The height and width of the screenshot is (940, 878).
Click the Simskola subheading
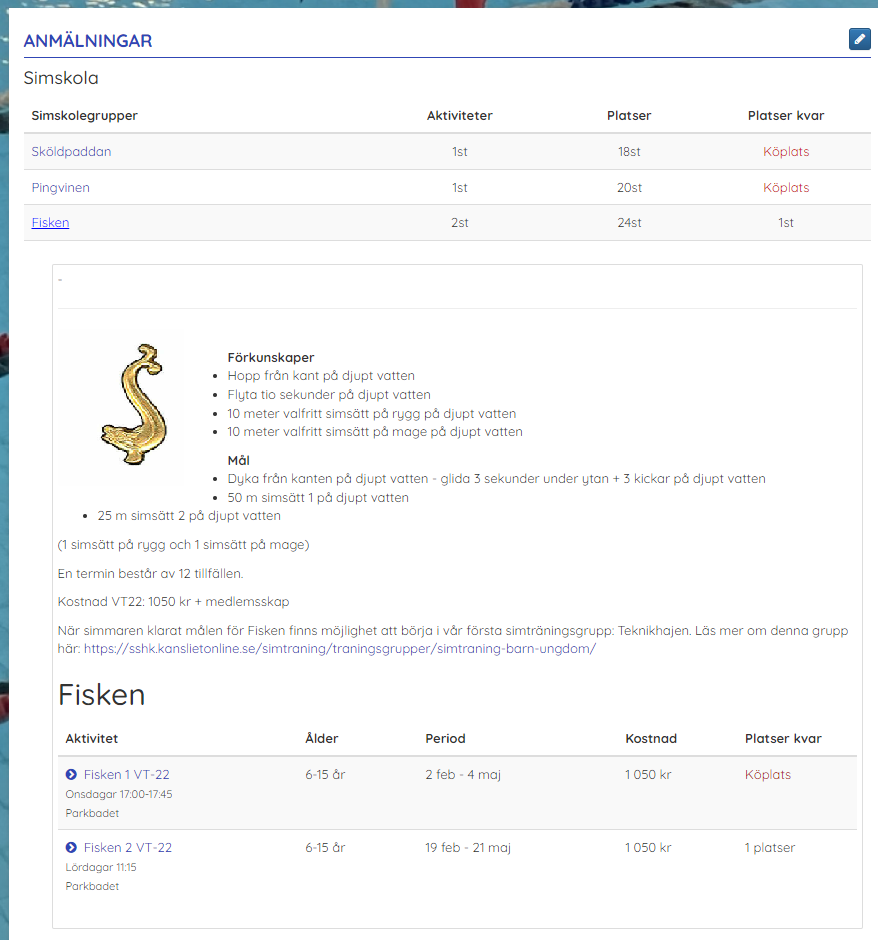(61, 78)
